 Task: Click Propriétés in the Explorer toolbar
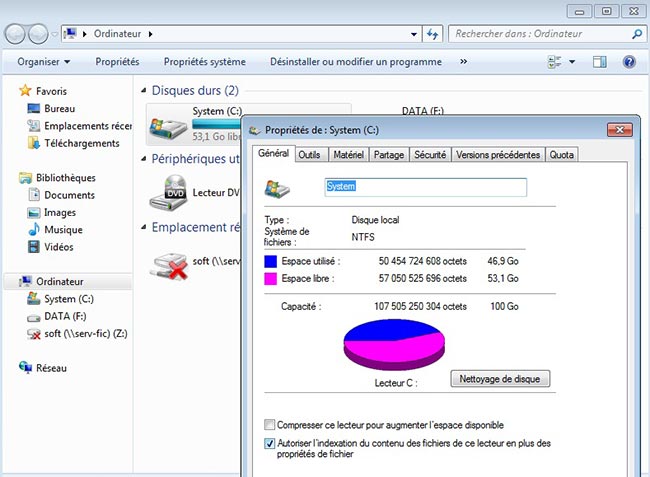117,62
